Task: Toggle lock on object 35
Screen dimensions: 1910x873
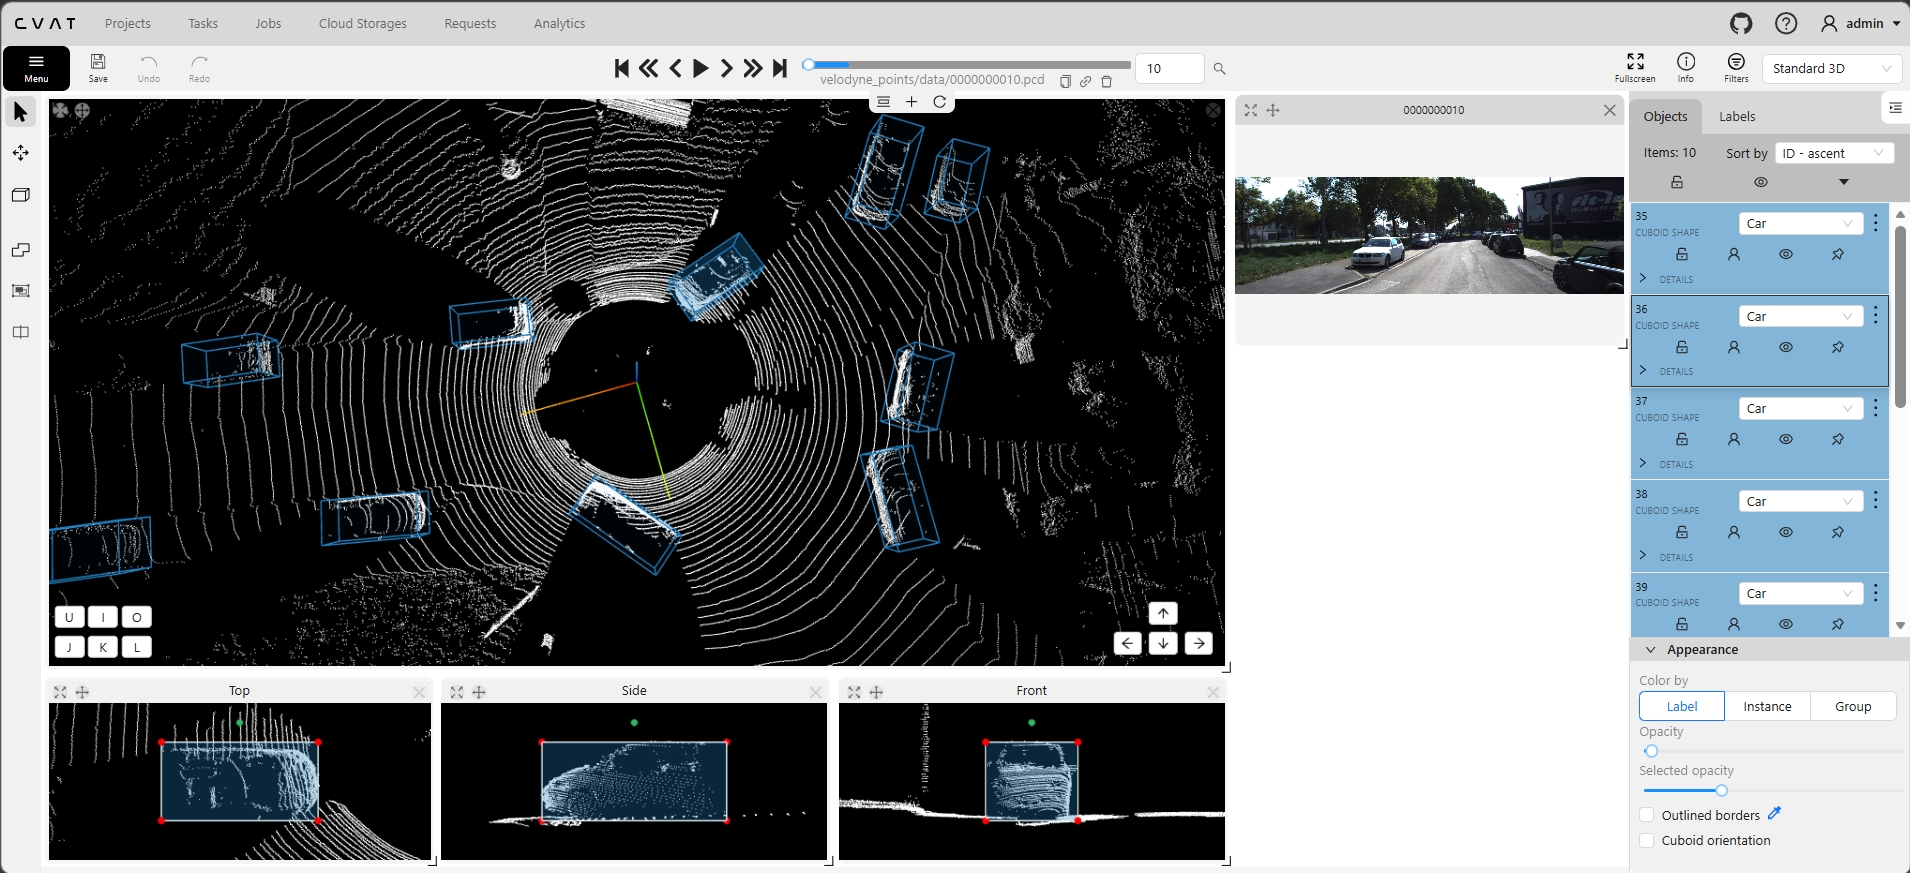Action: pyautogui.click(x=1682, y=254)
